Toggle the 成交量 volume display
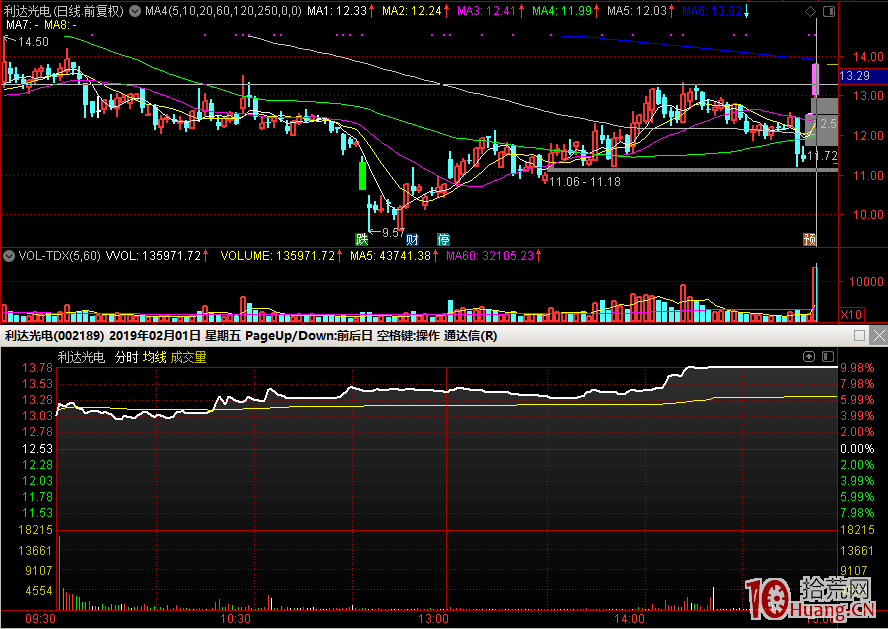Viewport: 888px width, 629px height. (x=189, y=357)
